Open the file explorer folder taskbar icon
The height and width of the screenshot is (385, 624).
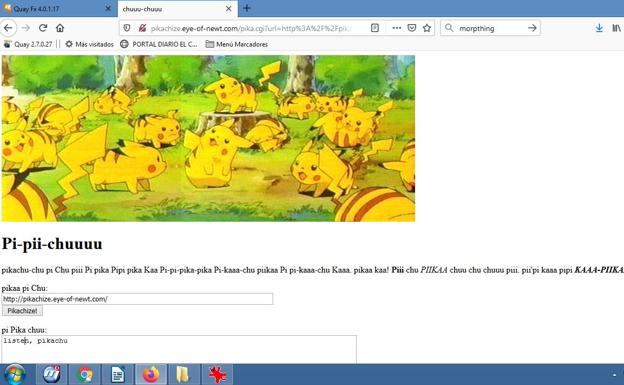tap(183, 374)
